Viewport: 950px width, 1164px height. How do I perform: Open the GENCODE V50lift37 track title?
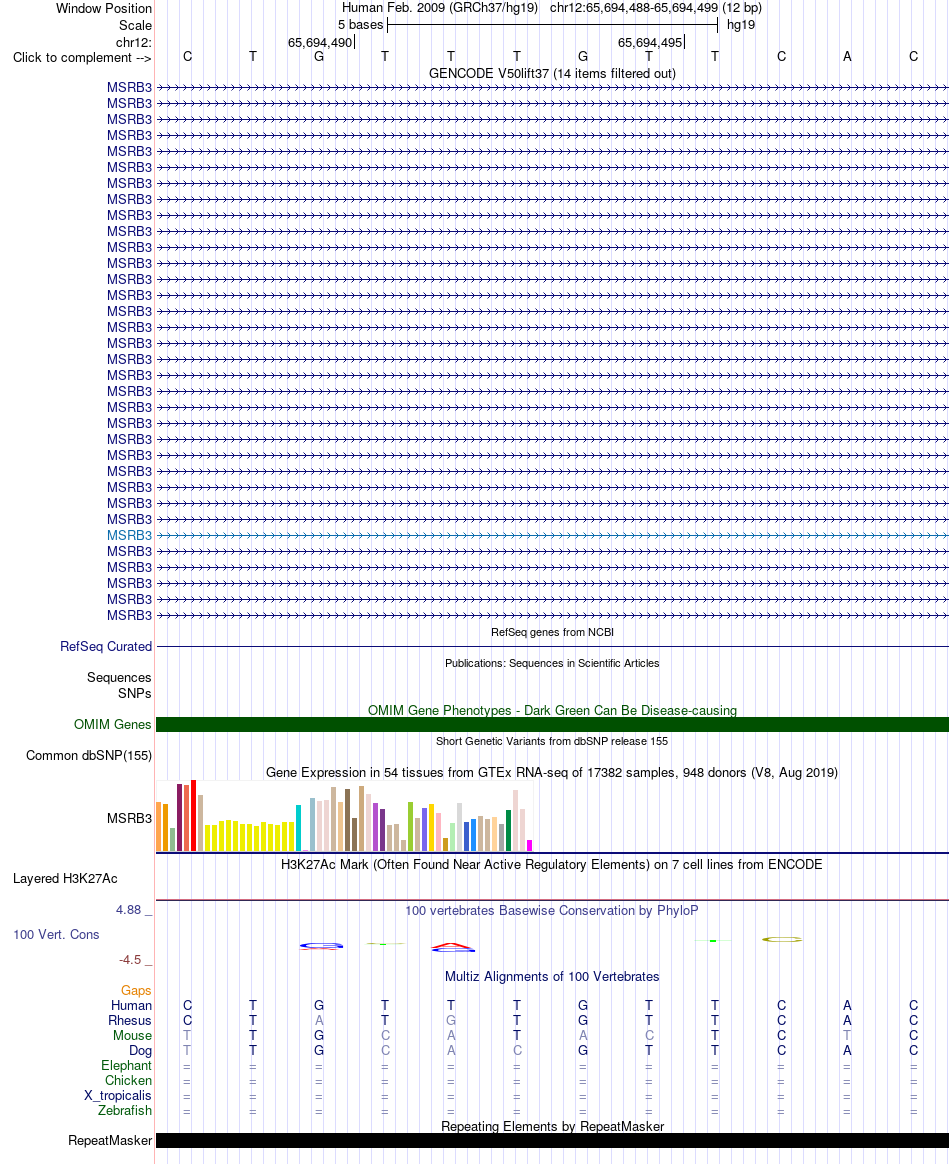pos(552,73)
